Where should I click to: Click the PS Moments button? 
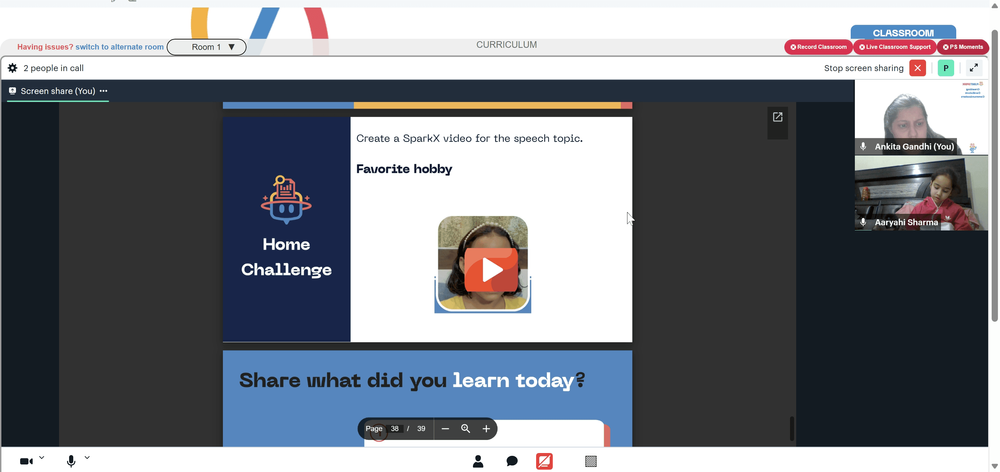[962, 47]
